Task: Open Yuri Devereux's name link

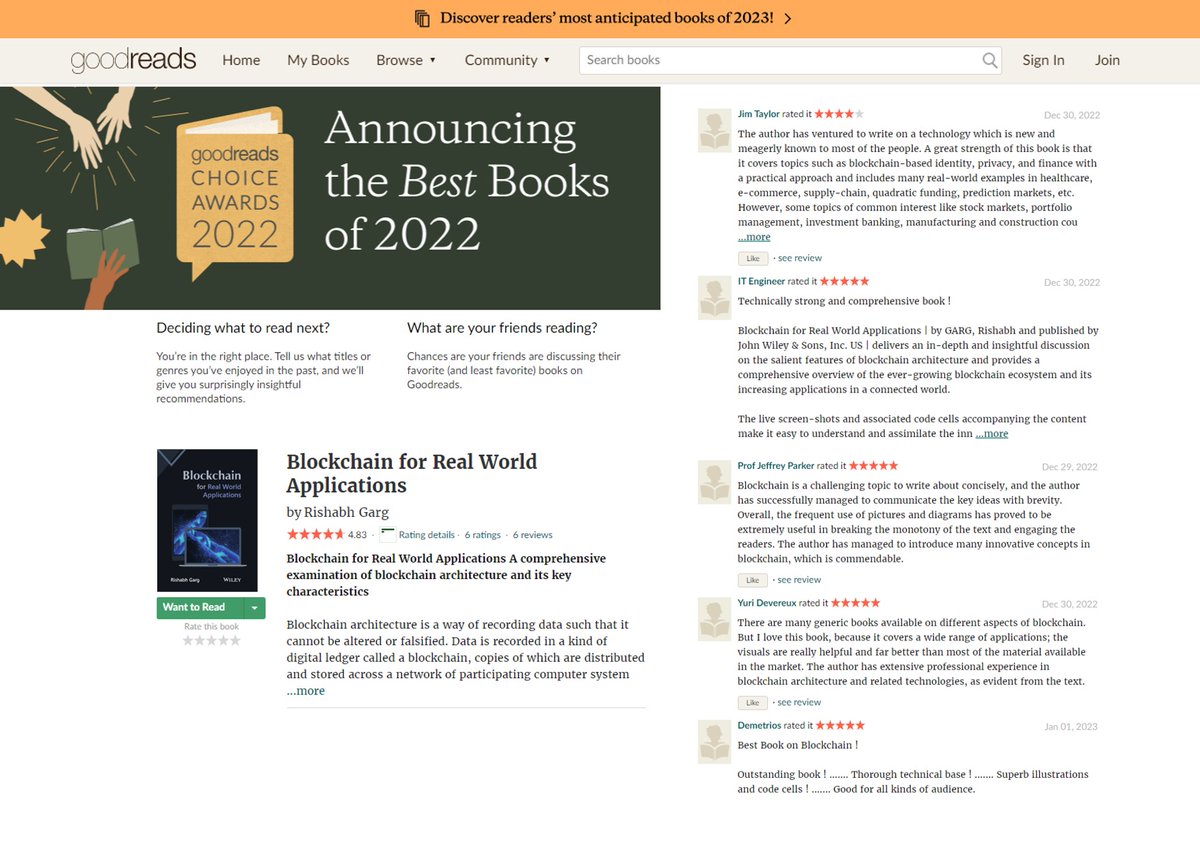Action: point(767,603)
